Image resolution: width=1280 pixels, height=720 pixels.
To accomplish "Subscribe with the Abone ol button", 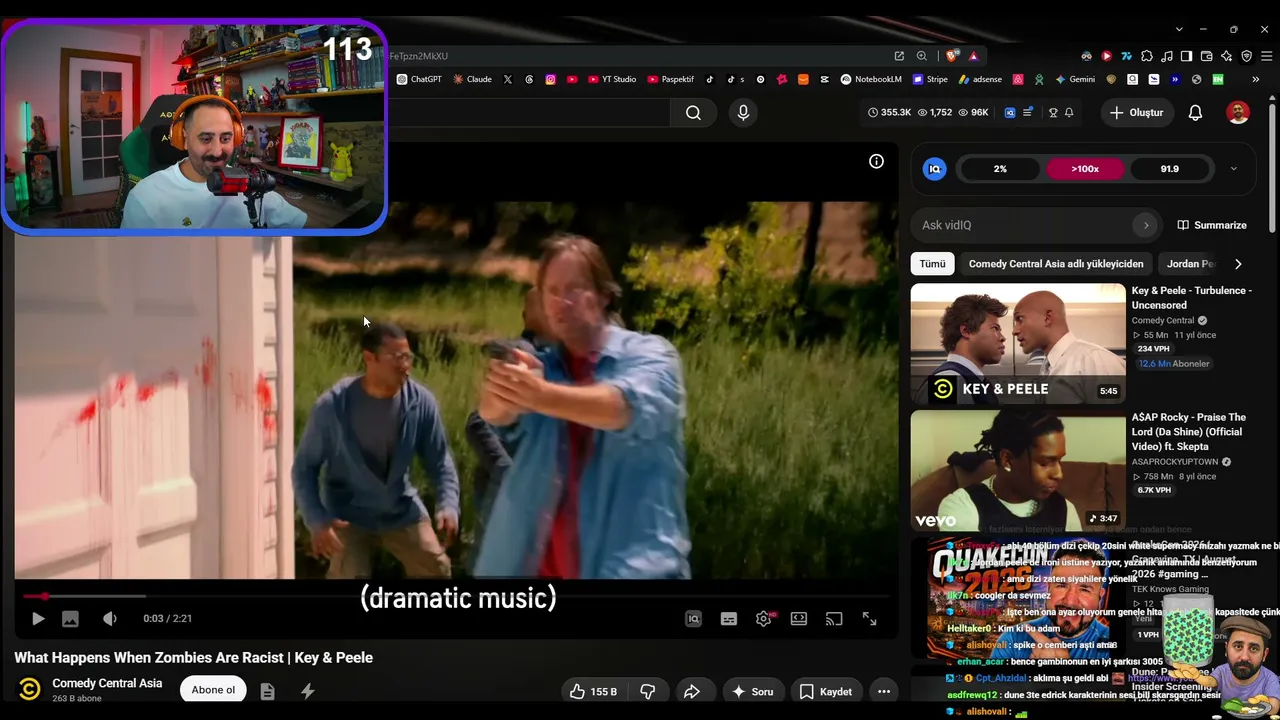I will pyautogui.click(x=213, y=690).
